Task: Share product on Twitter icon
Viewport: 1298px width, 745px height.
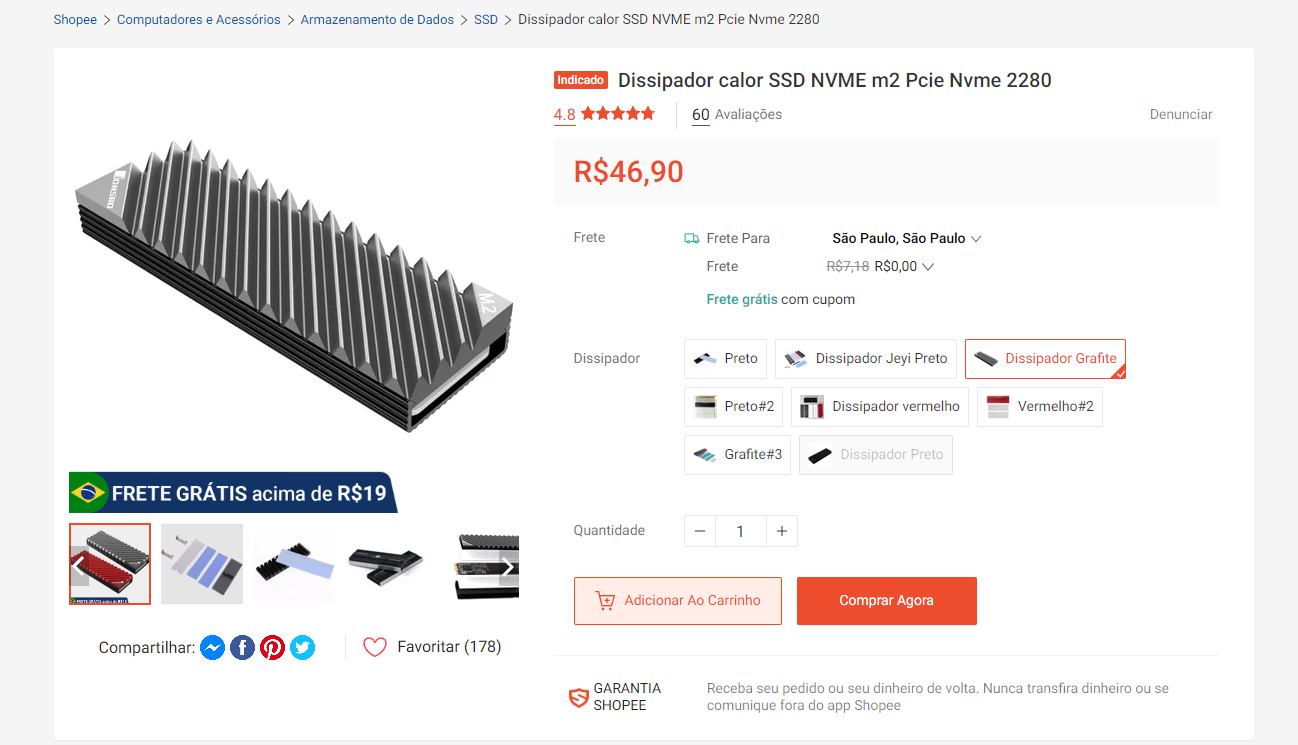Action: point(302,648)
